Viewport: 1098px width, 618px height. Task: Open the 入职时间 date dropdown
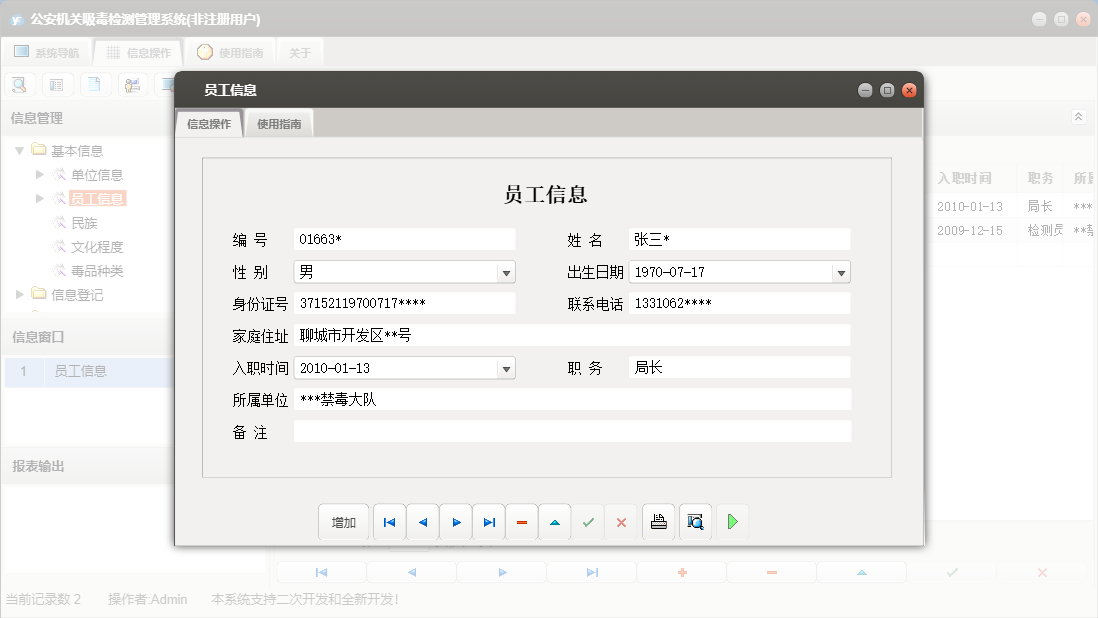507,367
